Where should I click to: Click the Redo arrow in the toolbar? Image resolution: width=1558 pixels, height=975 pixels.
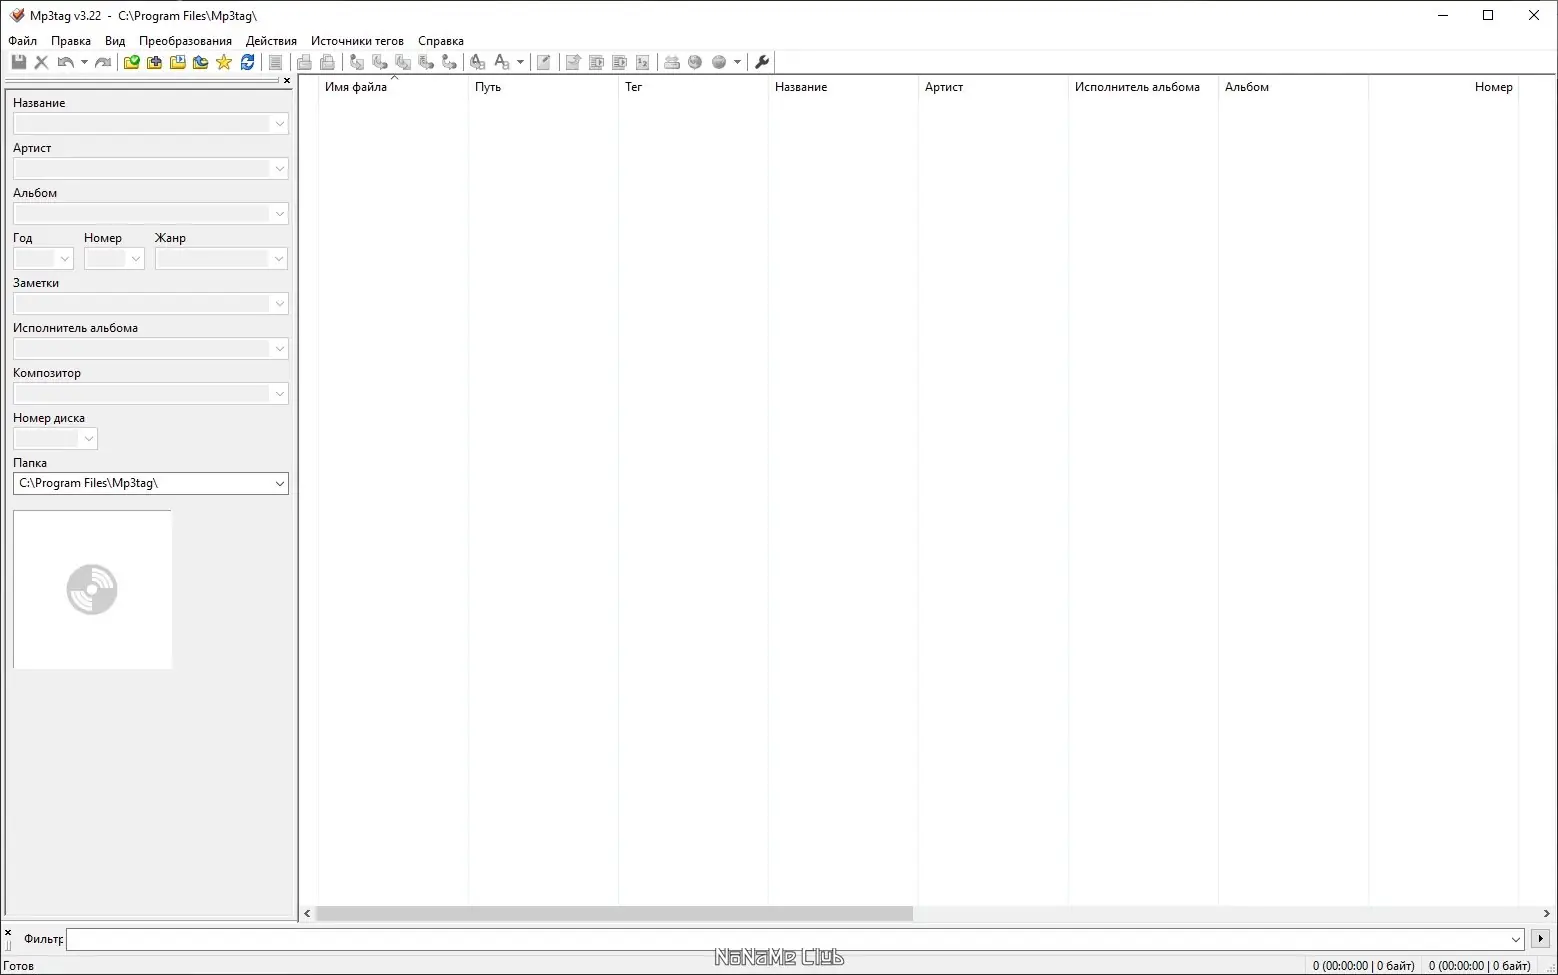click(x=103, y=62)
